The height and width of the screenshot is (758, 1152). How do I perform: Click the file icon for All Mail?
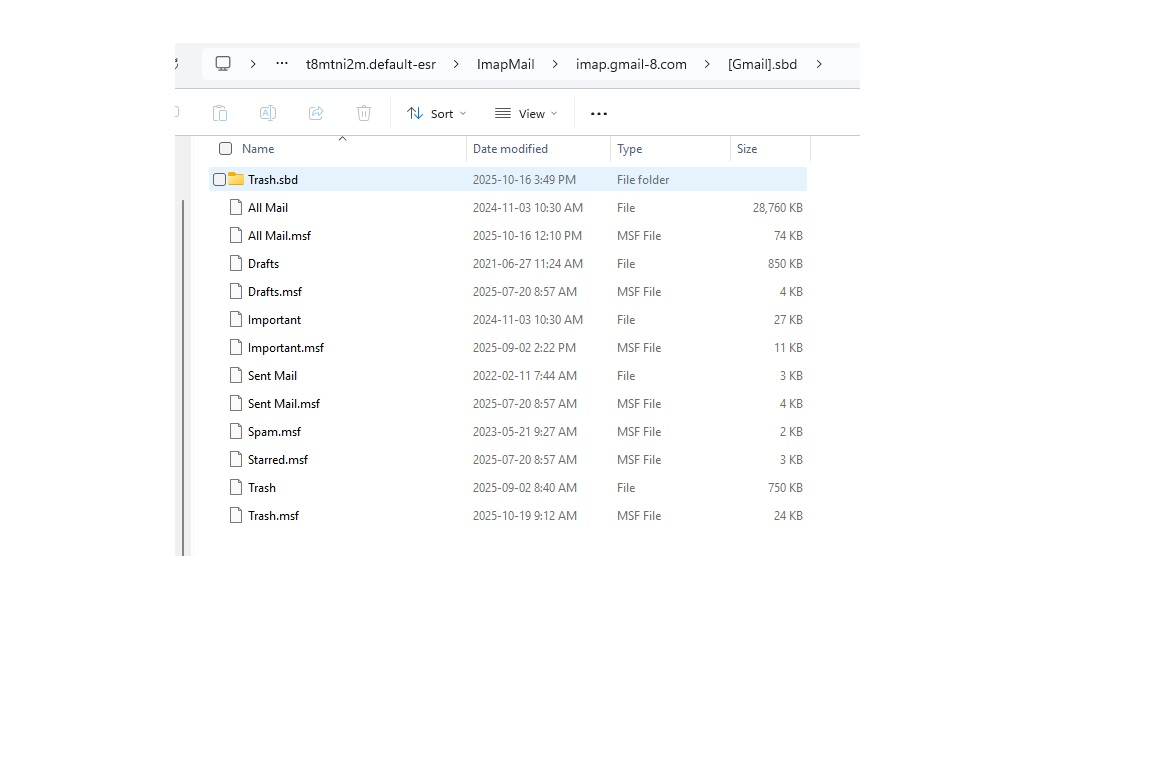point(236,207)
